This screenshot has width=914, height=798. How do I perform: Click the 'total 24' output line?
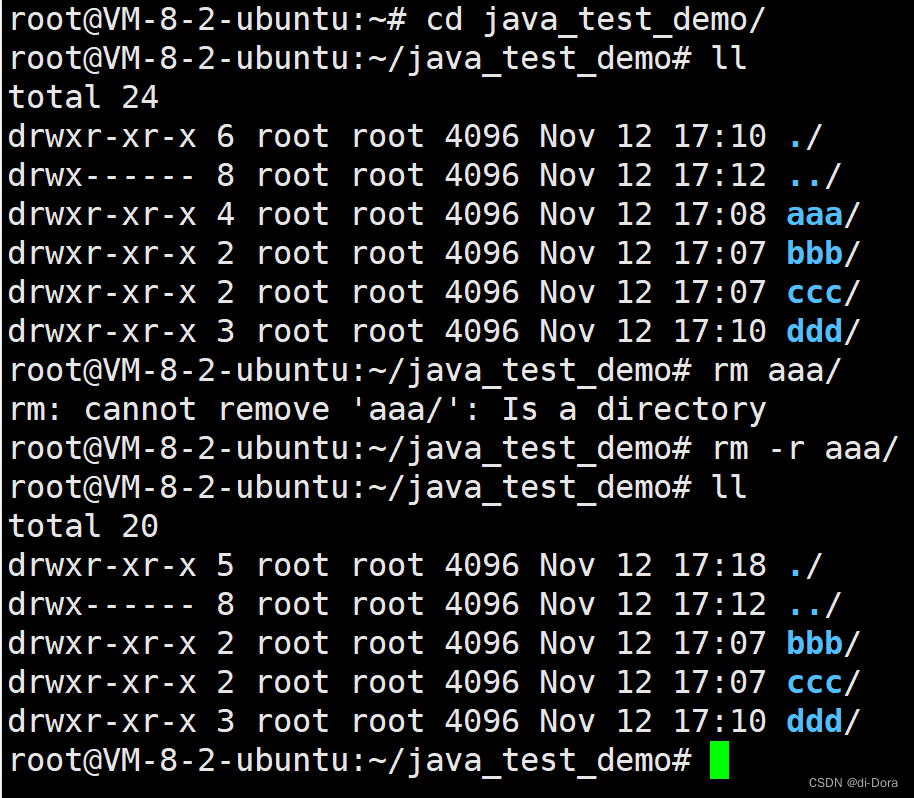83,97
